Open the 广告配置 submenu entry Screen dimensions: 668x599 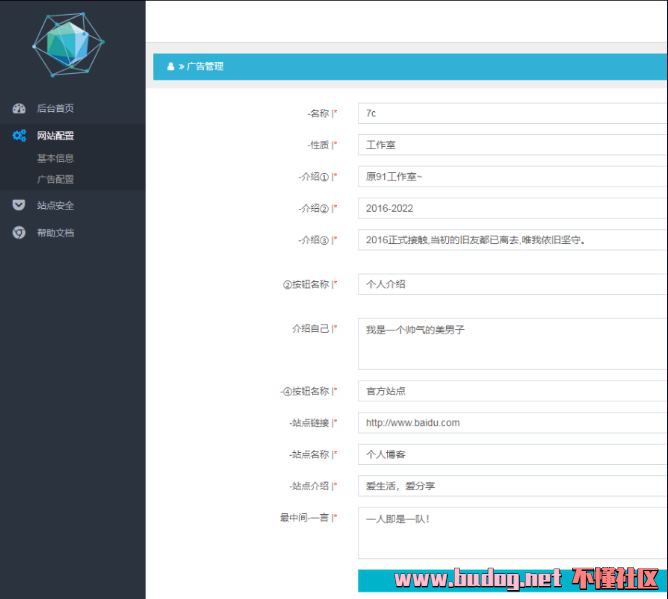coord(55,180)
